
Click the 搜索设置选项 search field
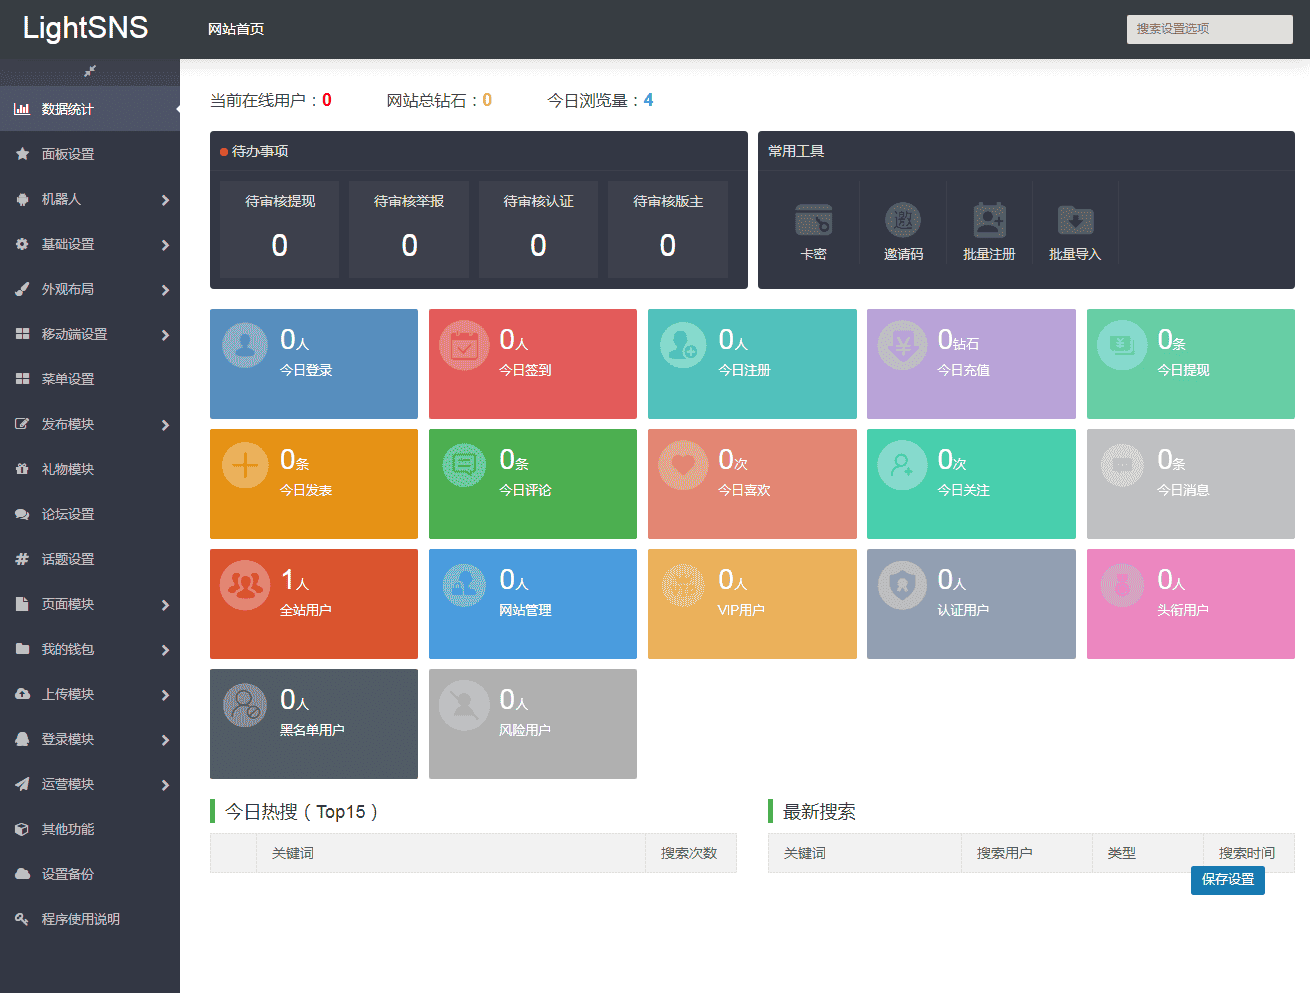pos(1210,29)
